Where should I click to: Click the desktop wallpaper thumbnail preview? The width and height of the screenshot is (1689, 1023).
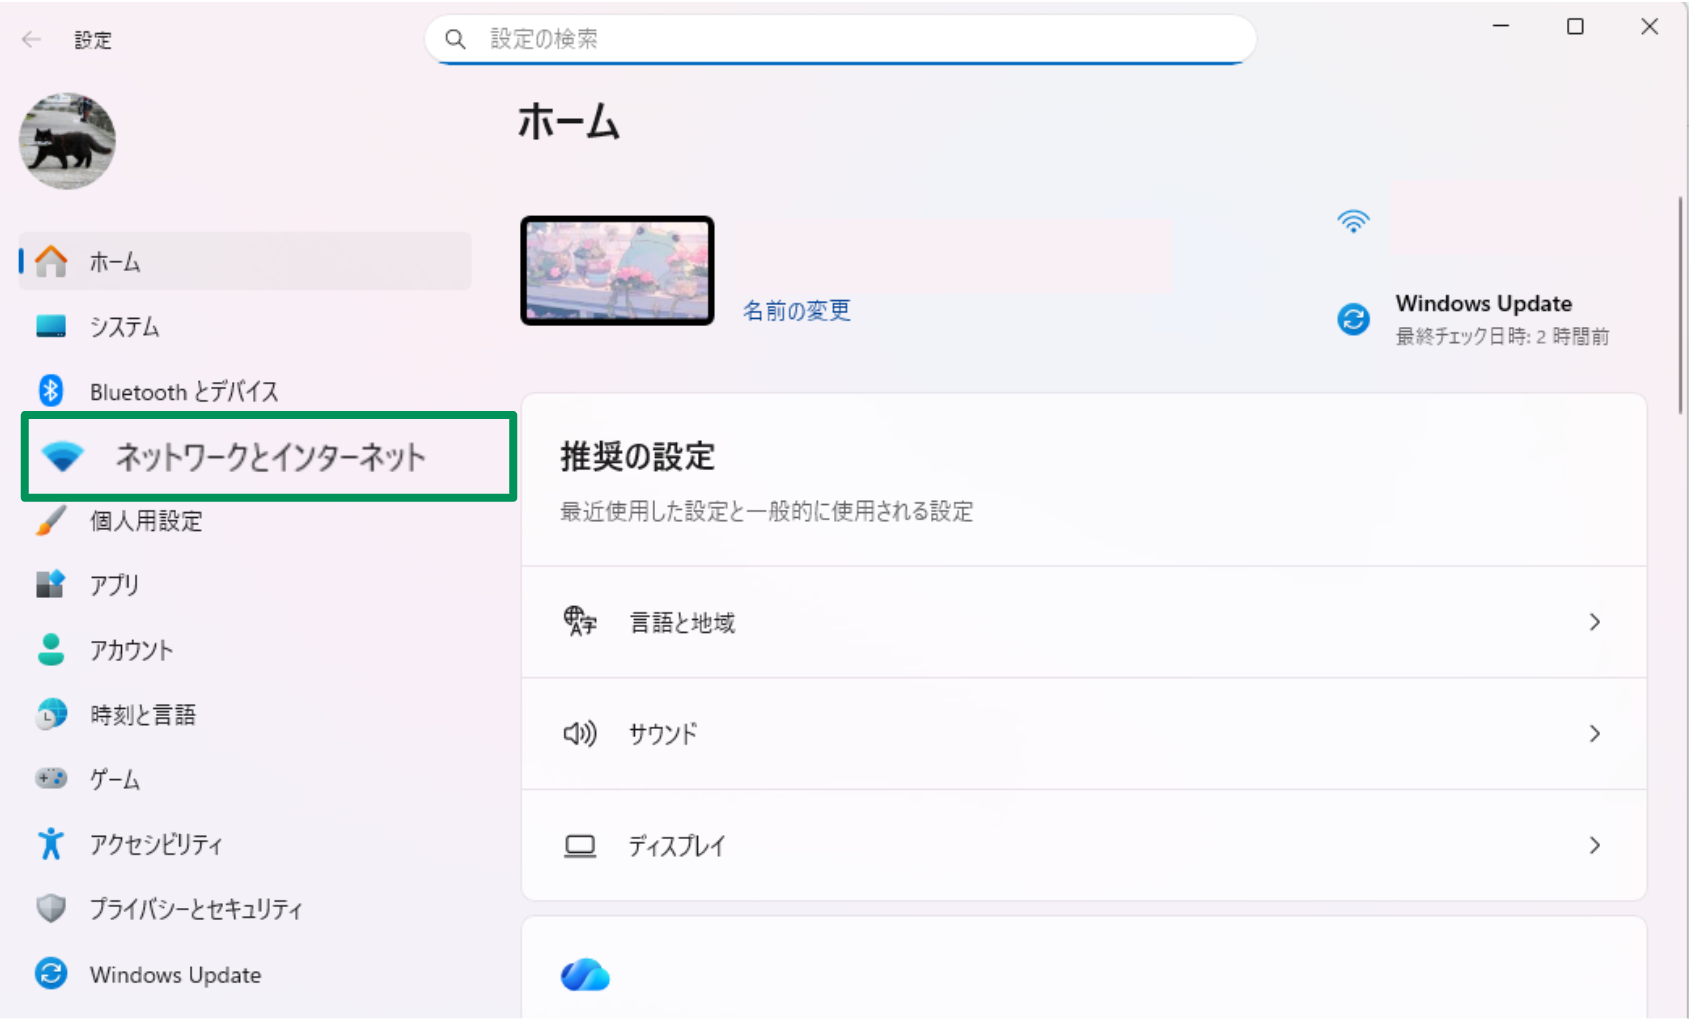[617, 271]
